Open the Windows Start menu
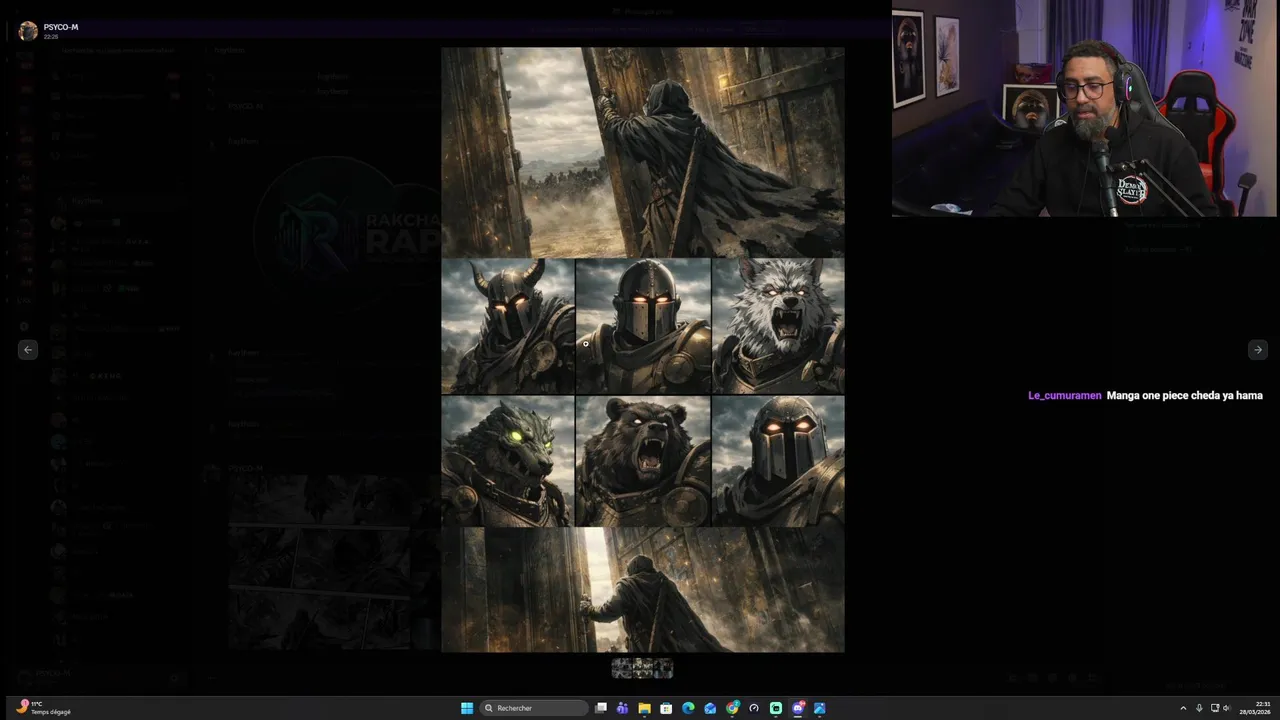 (467, 708)
